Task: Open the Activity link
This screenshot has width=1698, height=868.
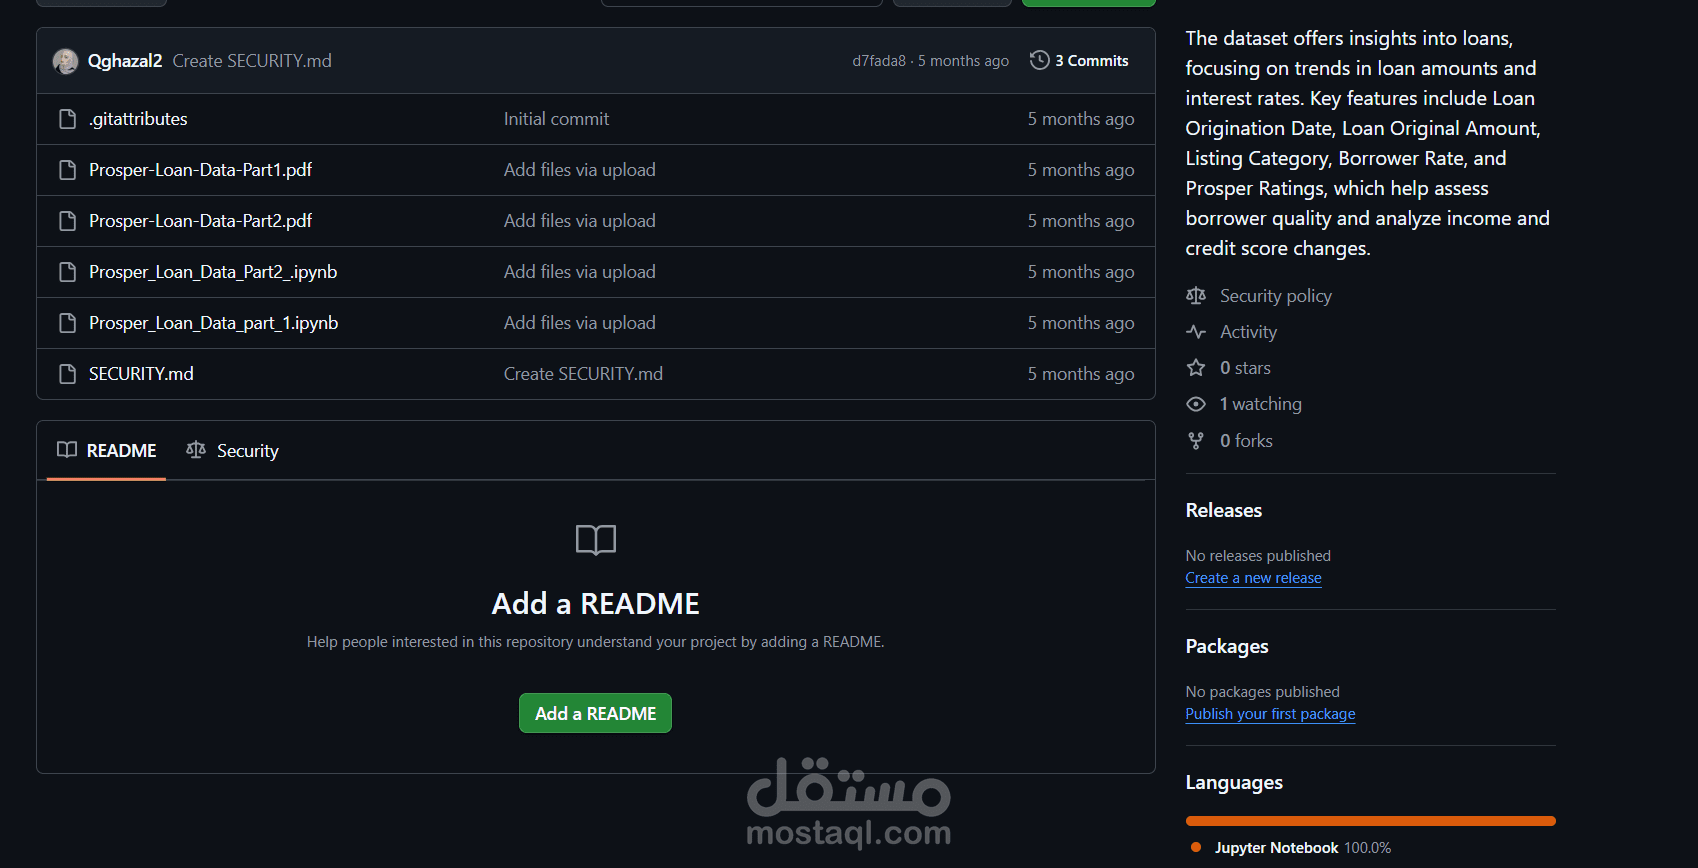Action: click(1248, 332)
